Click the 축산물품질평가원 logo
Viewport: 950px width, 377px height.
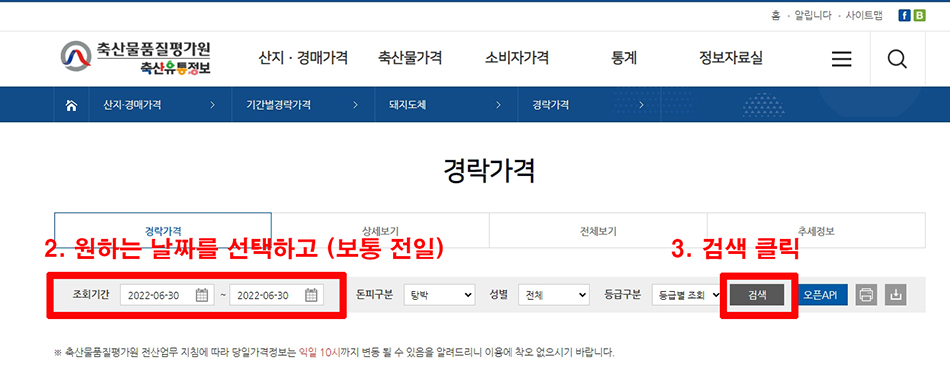pos(136,58)
